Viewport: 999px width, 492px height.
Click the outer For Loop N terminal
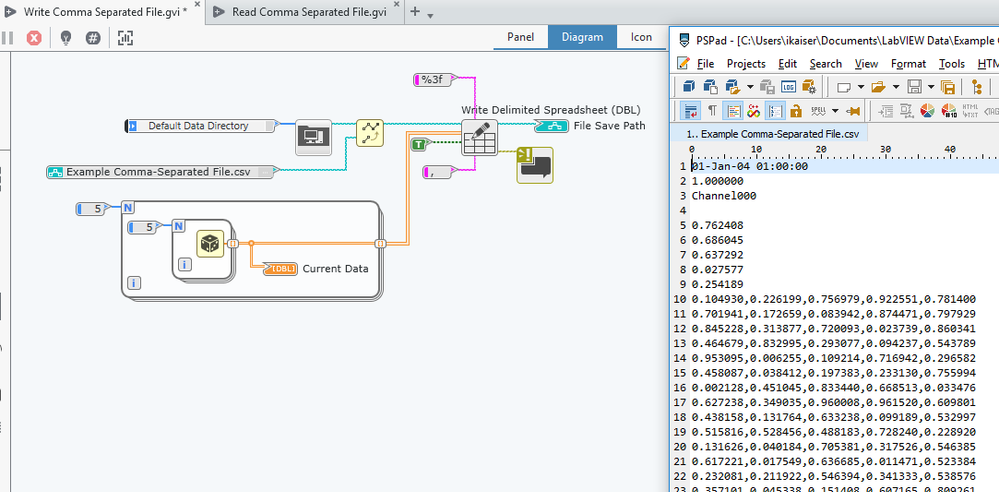(x=128, y=208)
